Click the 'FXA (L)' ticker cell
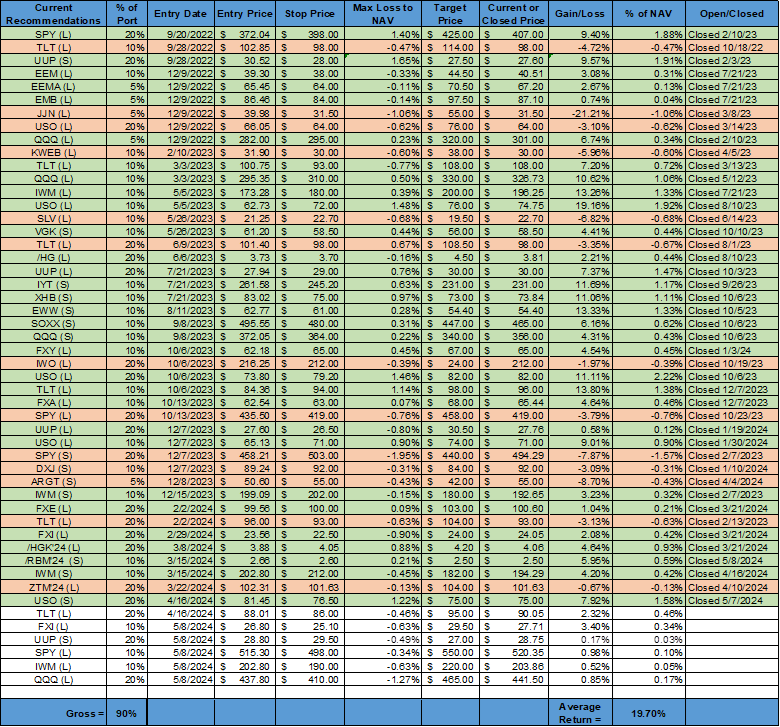780x727 pixels. pos(53,403)
